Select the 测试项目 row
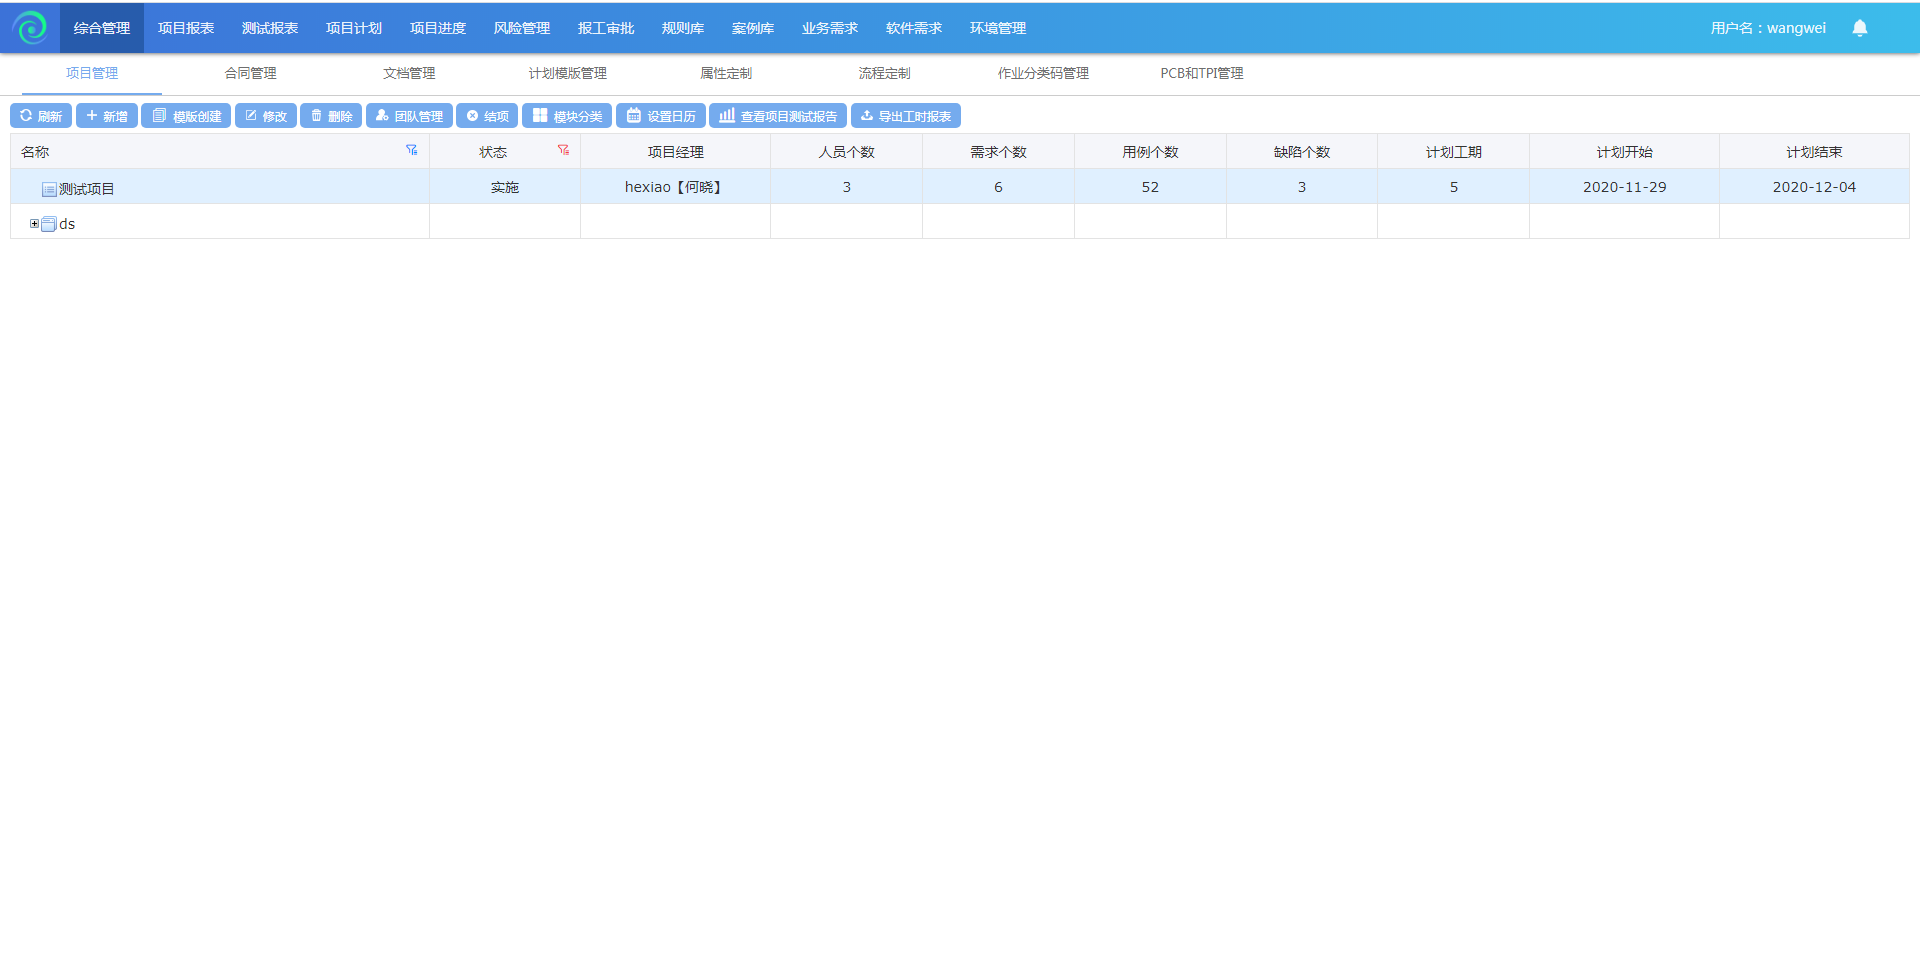Image resolution: width=1920 pixels, height=970 pixels. pos(87,188)
